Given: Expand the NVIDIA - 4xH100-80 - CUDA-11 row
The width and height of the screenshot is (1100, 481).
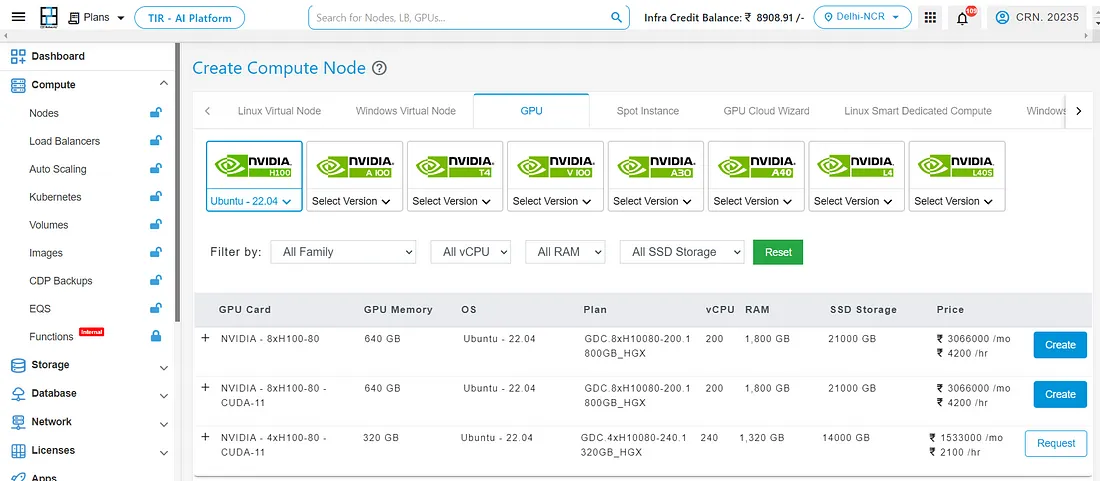Looking at the screenshot, I should point(206,437).
